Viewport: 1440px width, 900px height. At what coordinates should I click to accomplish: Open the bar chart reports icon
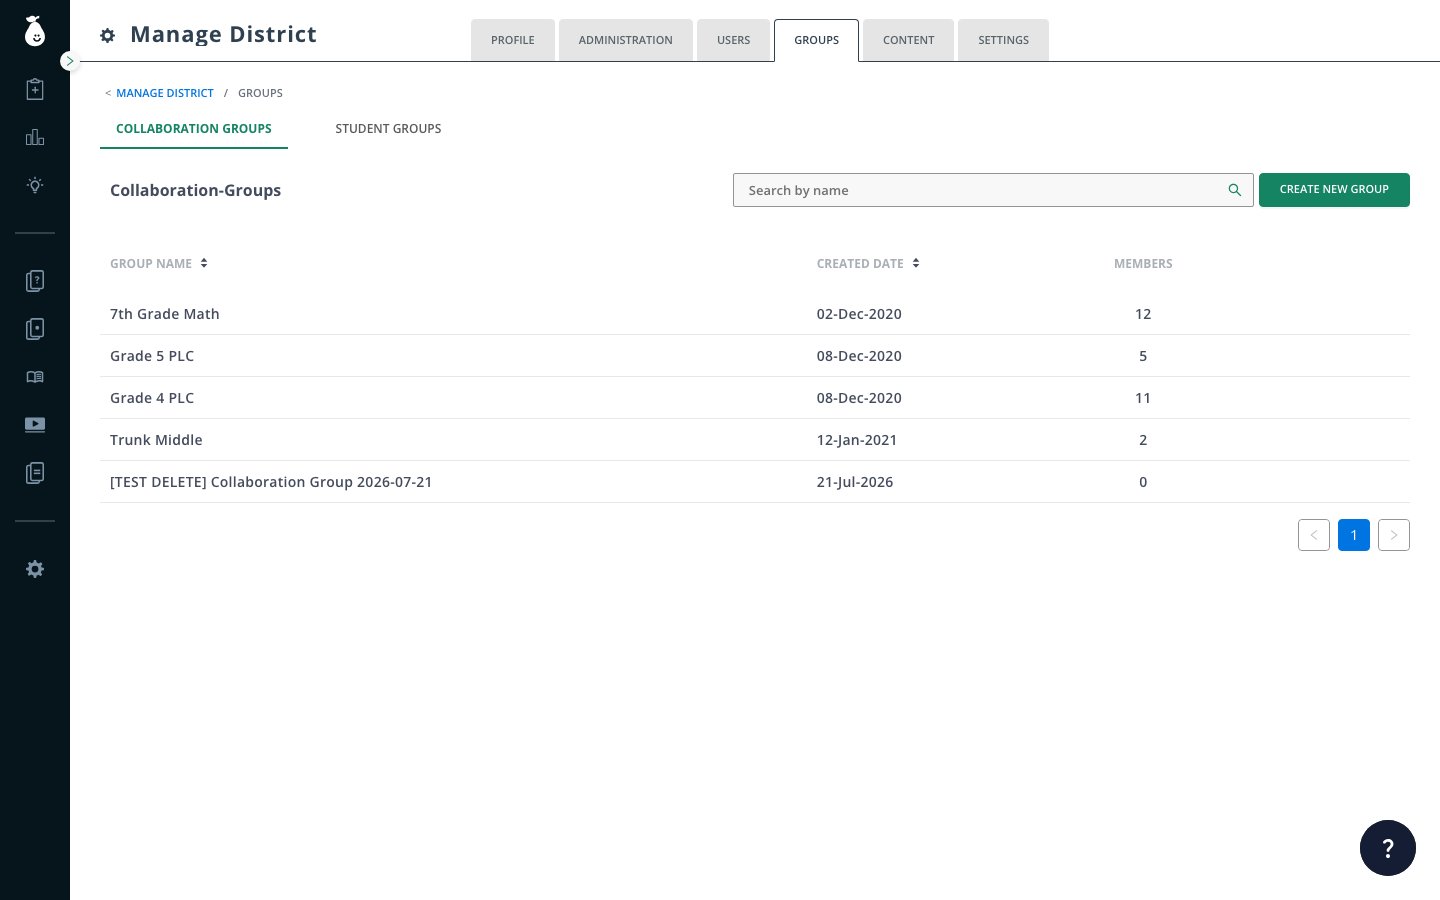[x=35, y=137]
